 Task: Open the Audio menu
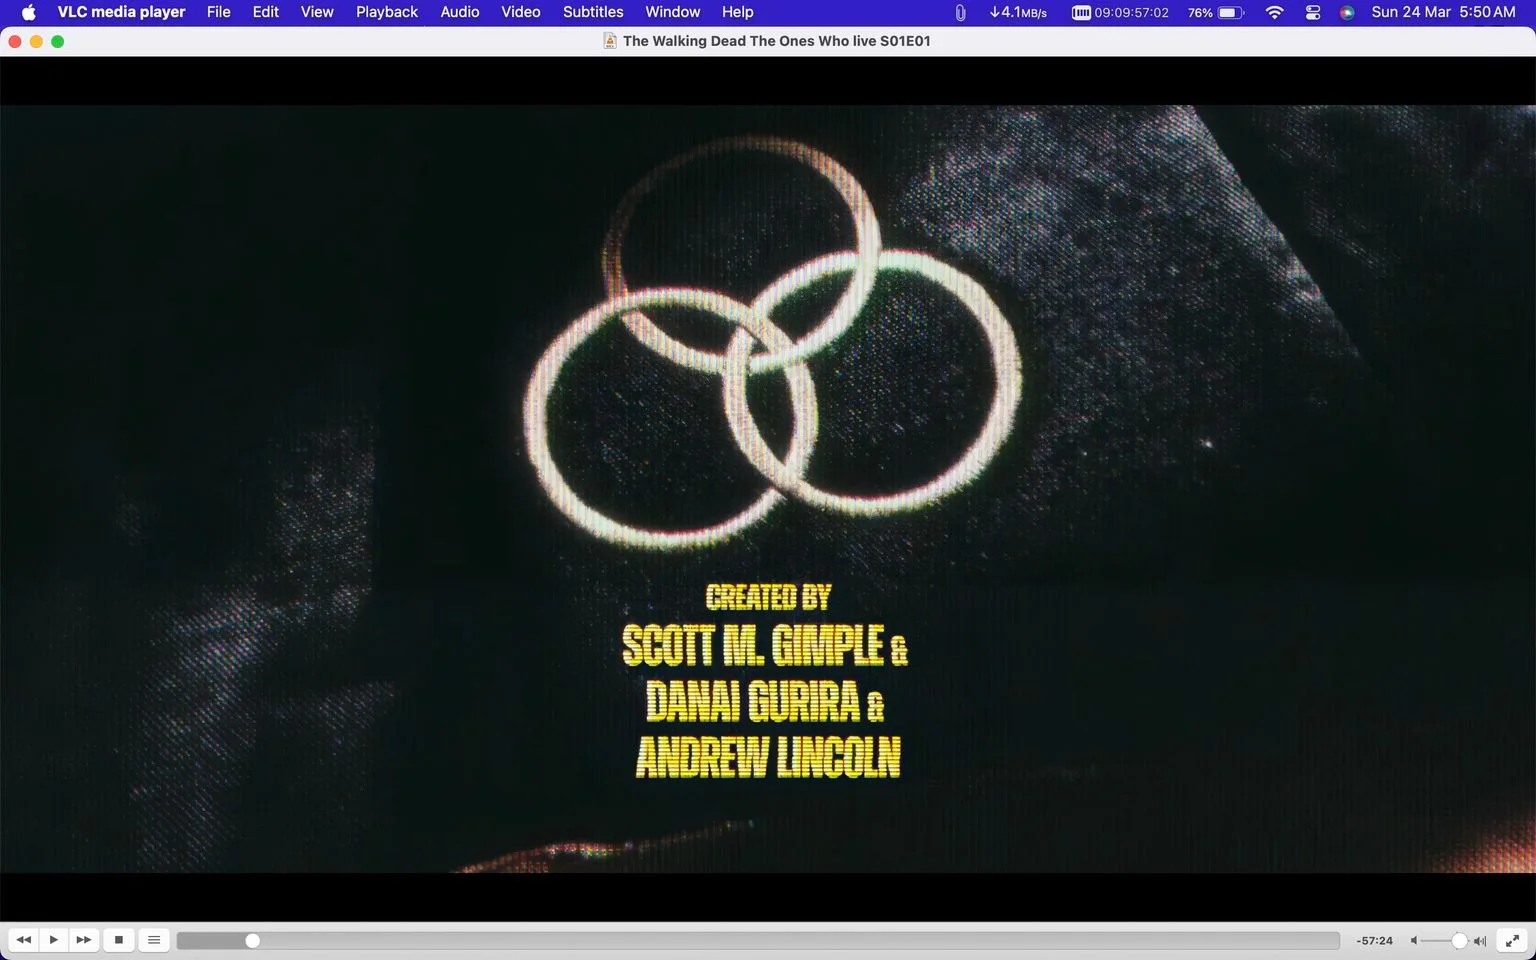click(x=460, y=12)
